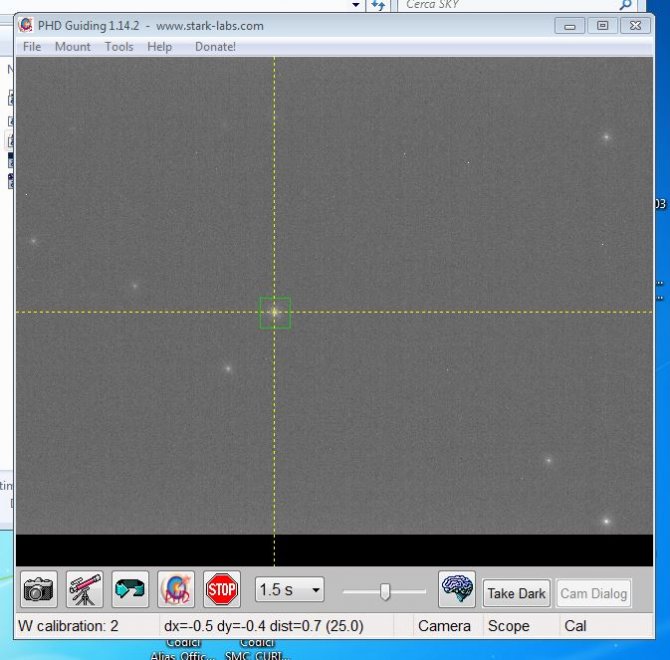Click the camera connect icon
This screenshot has width=670, height=660.
point(38,589)
